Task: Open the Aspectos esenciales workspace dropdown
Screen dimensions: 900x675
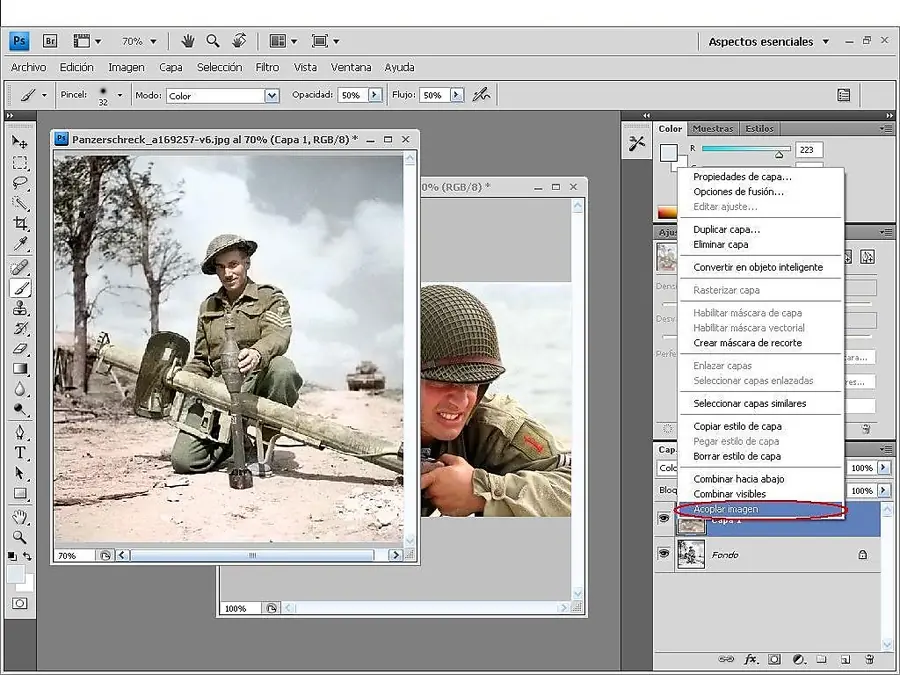Action: tap(825, 42)
